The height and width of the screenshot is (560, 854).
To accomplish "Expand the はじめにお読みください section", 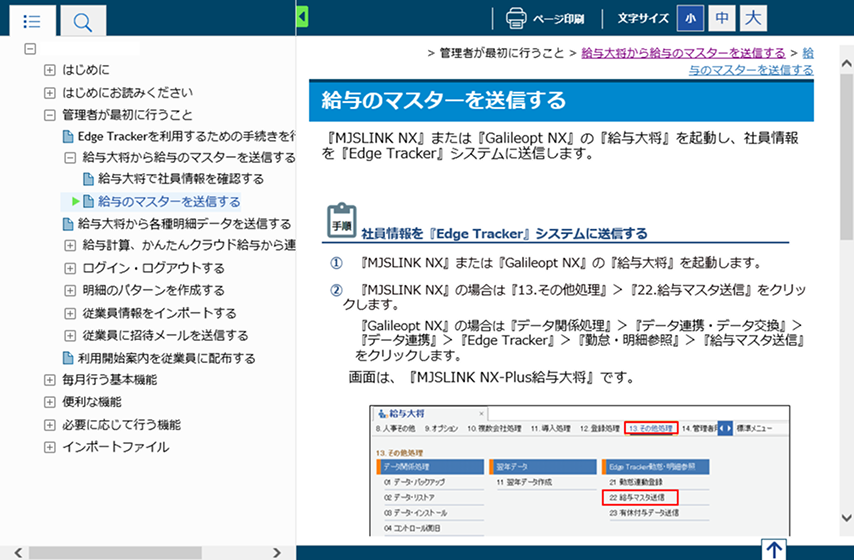I will click(50, 93).
